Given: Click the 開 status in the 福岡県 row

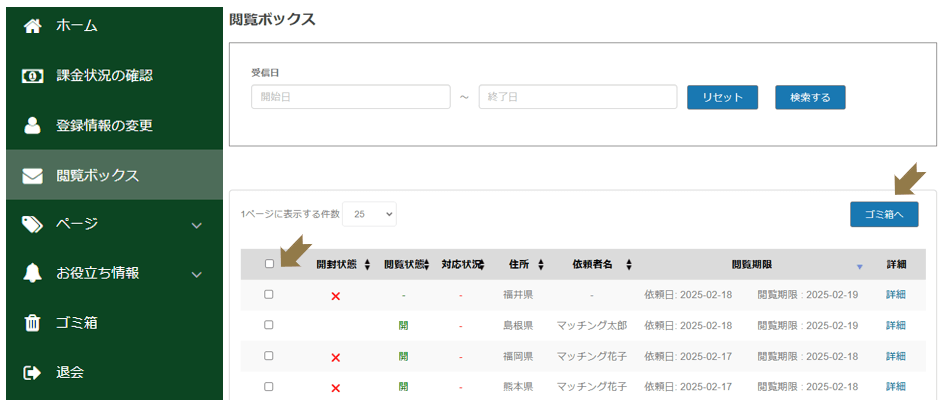Looking at the screenshot, I should pos(403,356).
